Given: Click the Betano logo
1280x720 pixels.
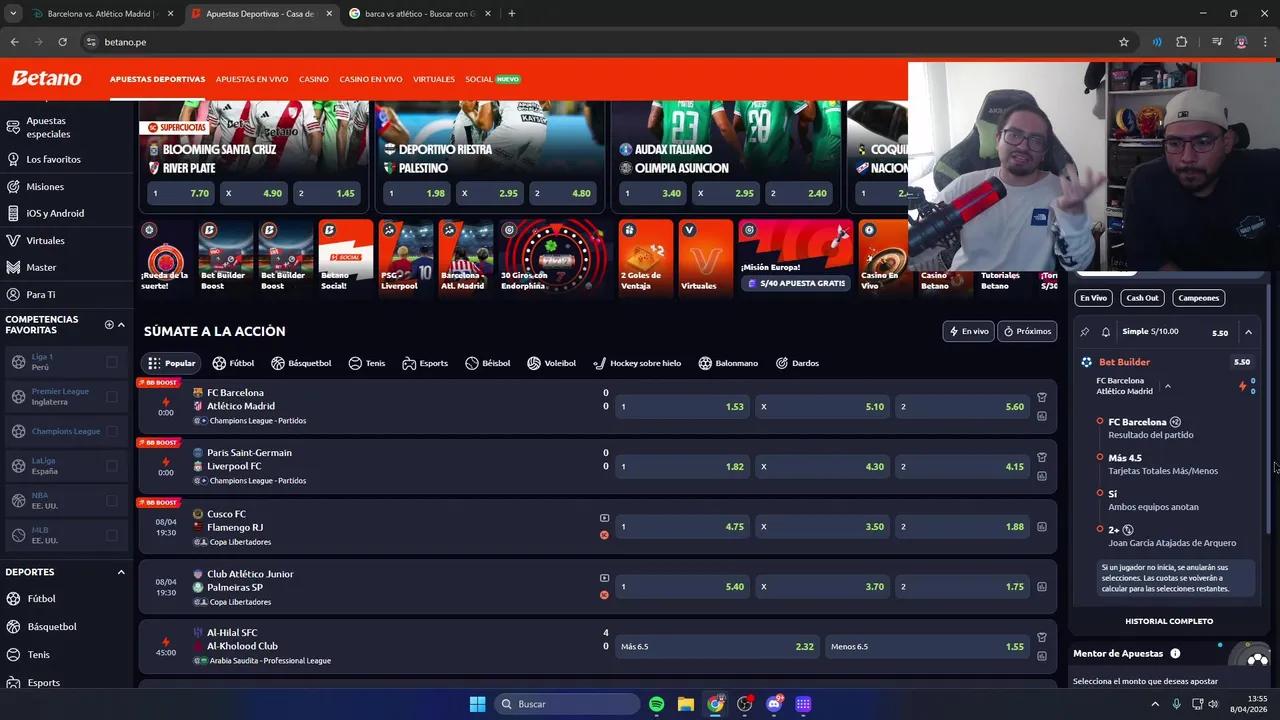Looking at the screenshot, I should pyautogui.click(x=46, y=78).
